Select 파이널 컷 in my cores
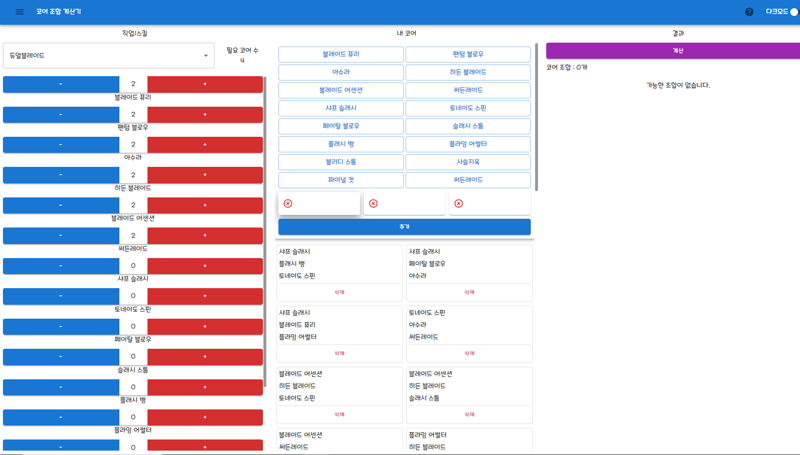 pos(341,180)
